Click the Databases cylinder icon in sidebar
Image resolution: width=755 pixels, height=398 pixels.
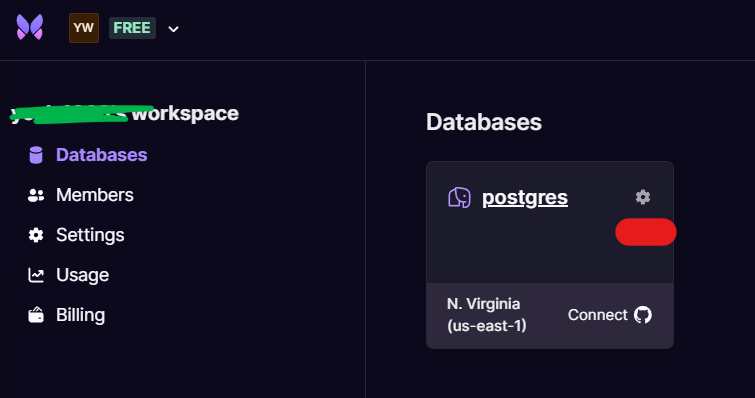36,155
